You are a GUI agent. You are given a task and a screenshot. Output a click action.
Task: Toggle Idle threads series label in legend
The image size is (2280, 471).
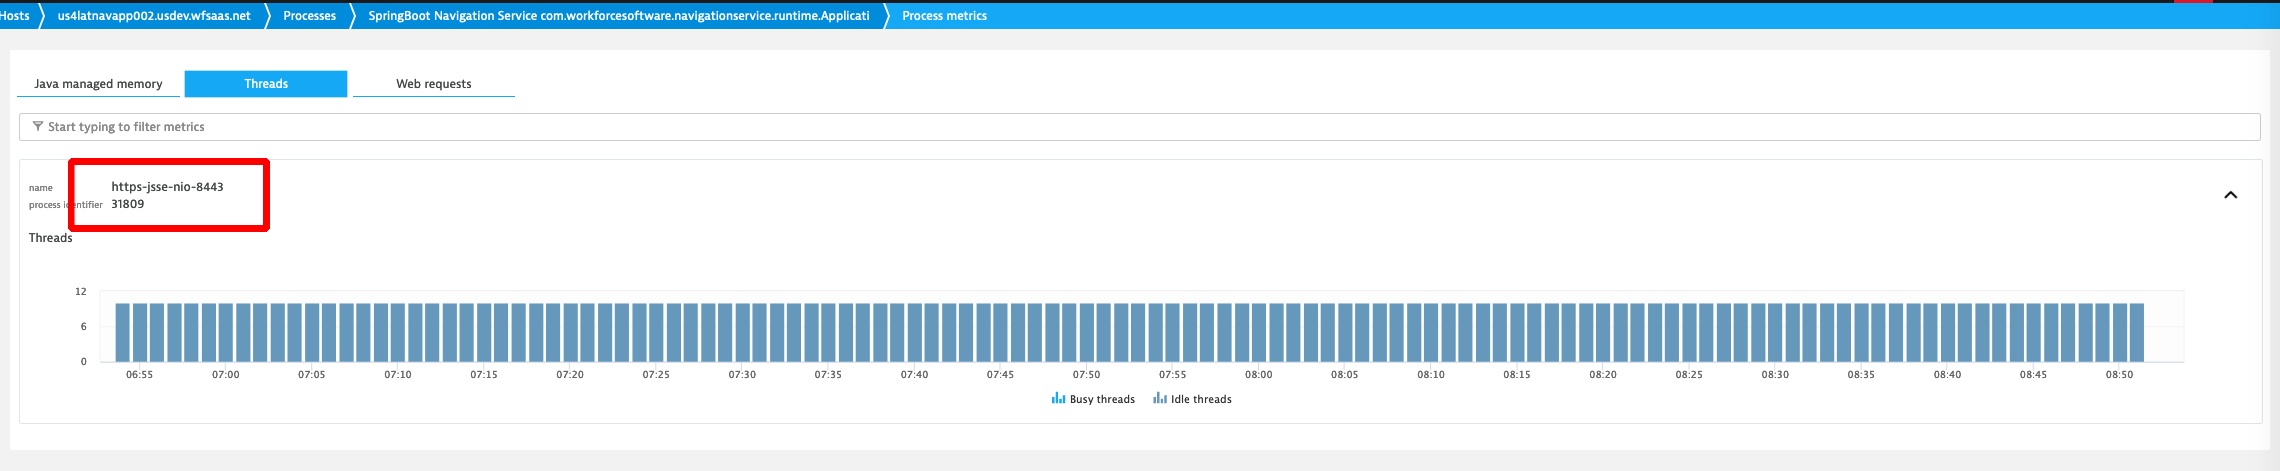1201,399
